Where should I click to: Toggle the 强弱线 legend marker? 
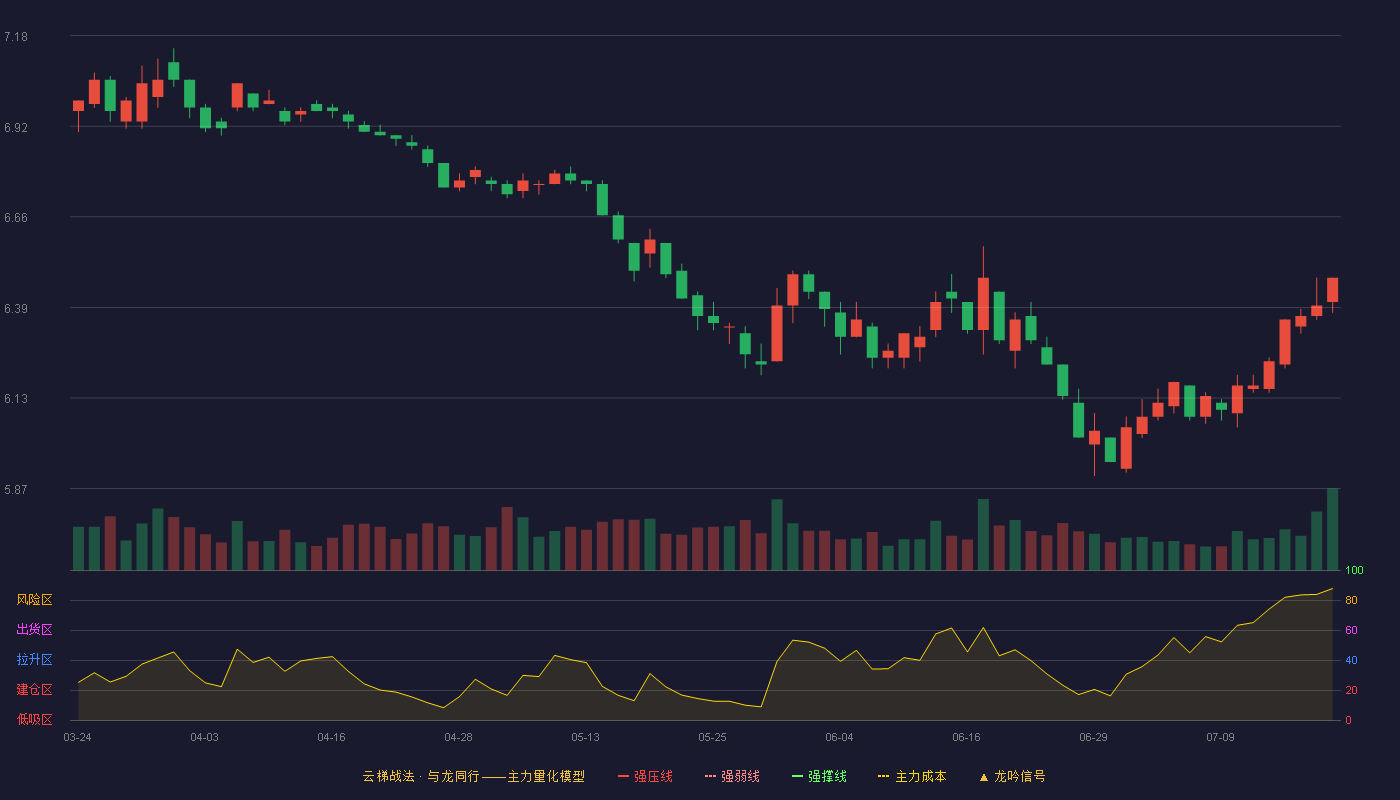[711, 776]
